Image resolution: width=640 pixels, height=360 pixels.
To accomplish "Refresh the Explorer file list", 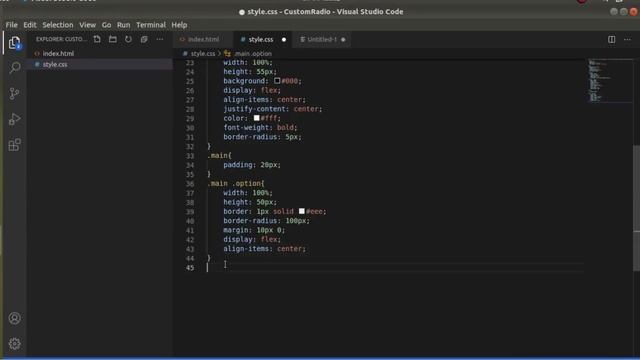I will (x=128, y=39).
